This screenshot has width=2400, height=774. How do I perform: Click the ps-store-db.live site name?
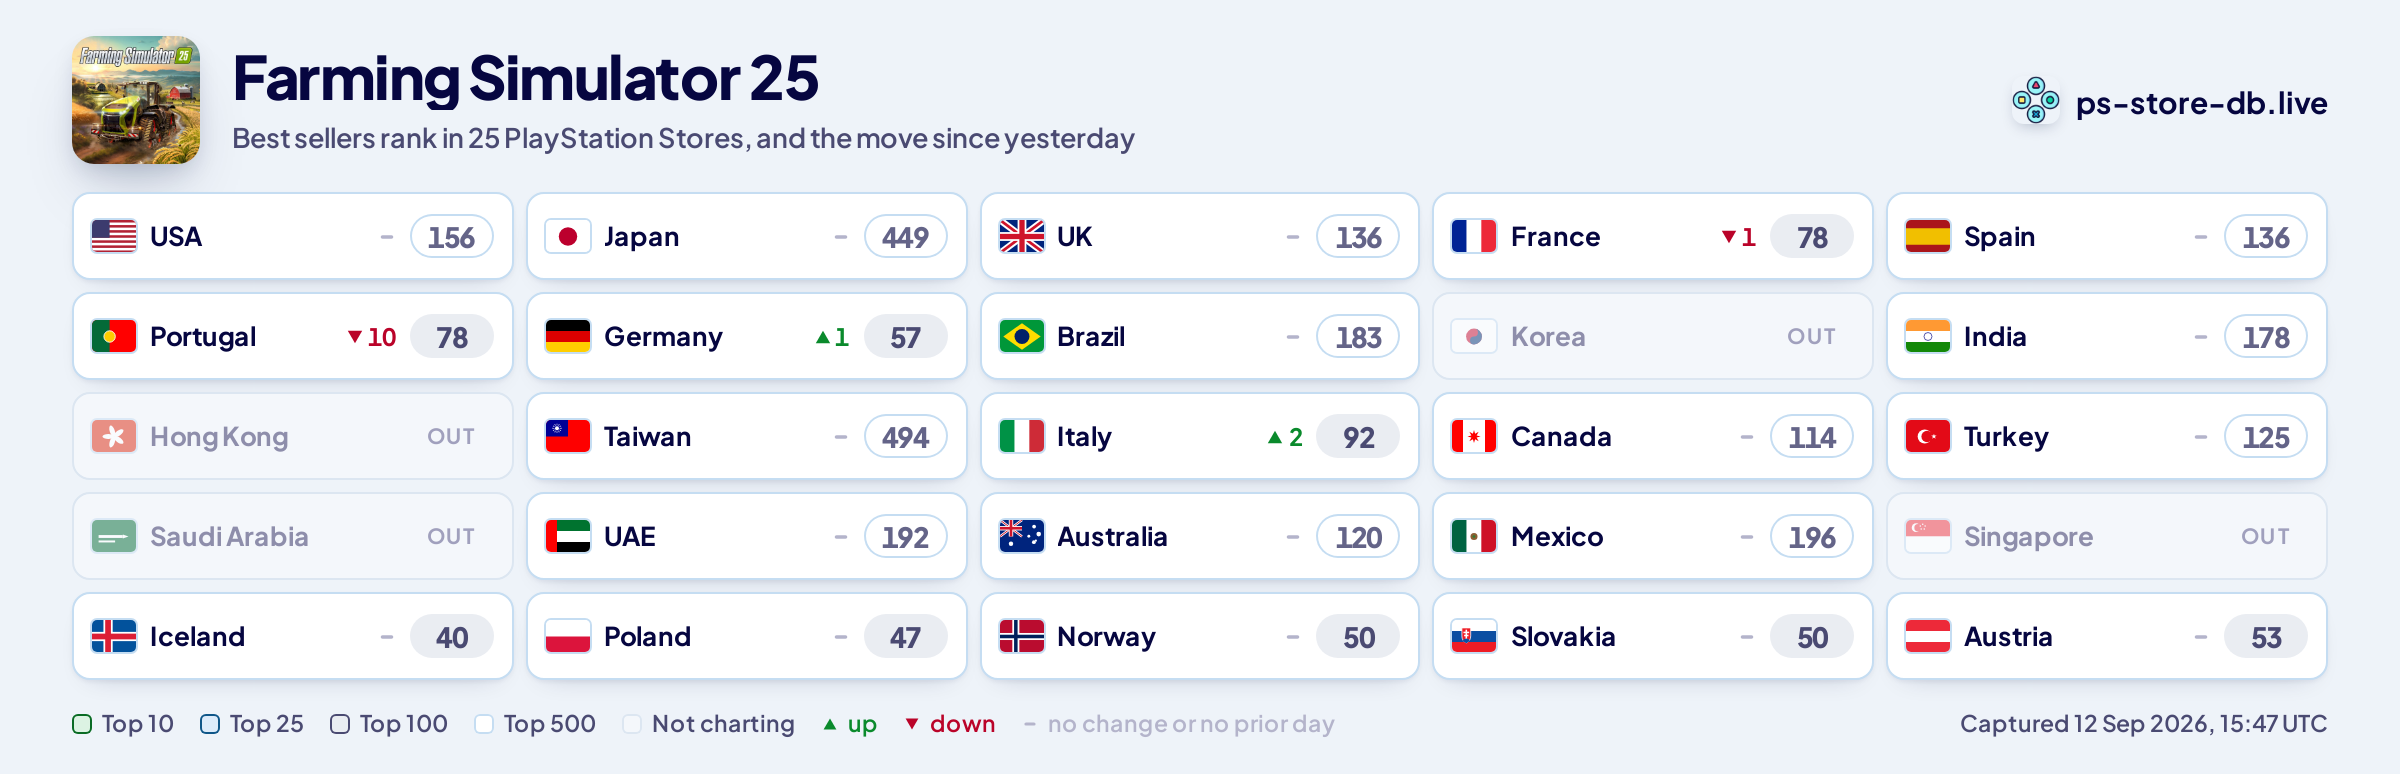click(x=2202, y=103)
